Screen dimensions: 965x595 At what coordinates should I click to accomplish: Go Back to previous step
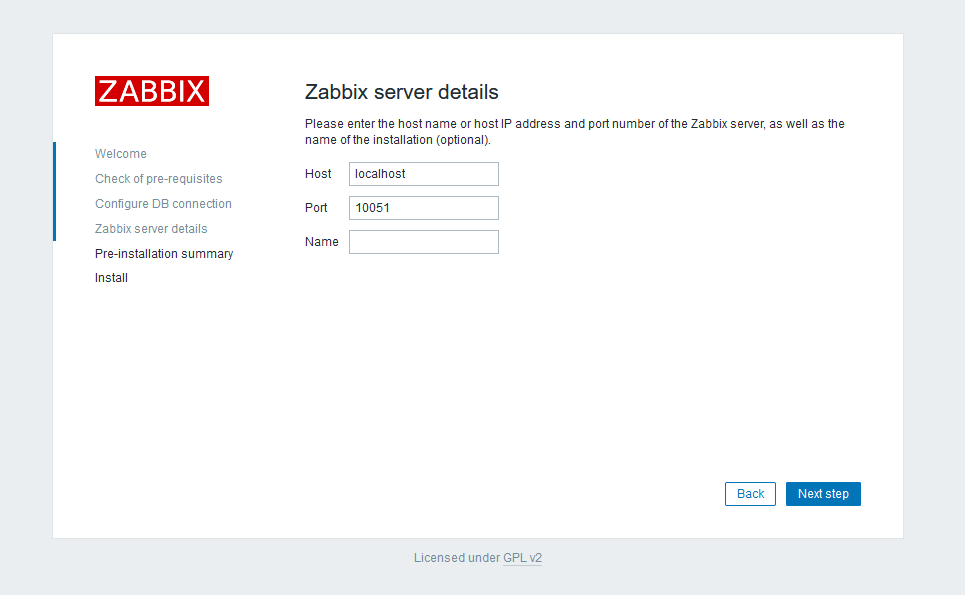click(x=750, y=494)
